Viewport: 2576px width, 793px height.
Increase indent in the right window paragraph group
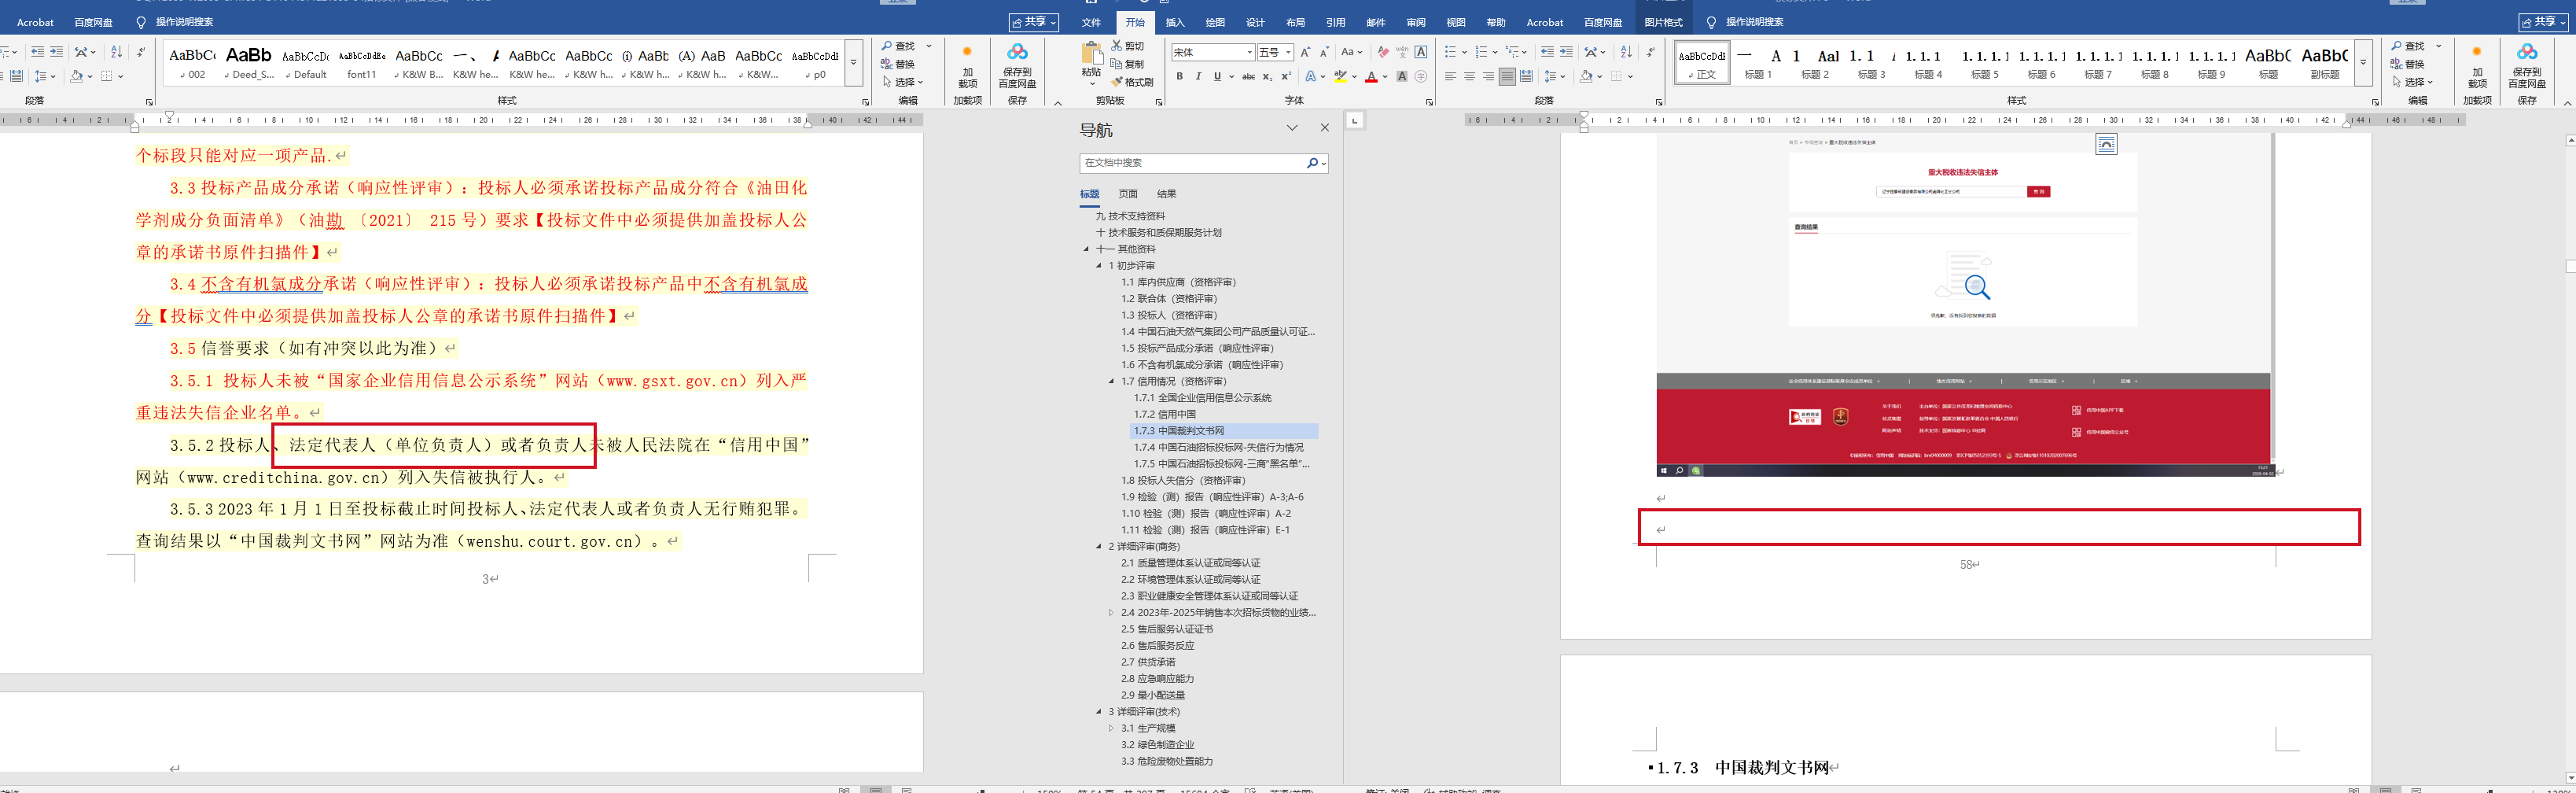point(1566,52)
